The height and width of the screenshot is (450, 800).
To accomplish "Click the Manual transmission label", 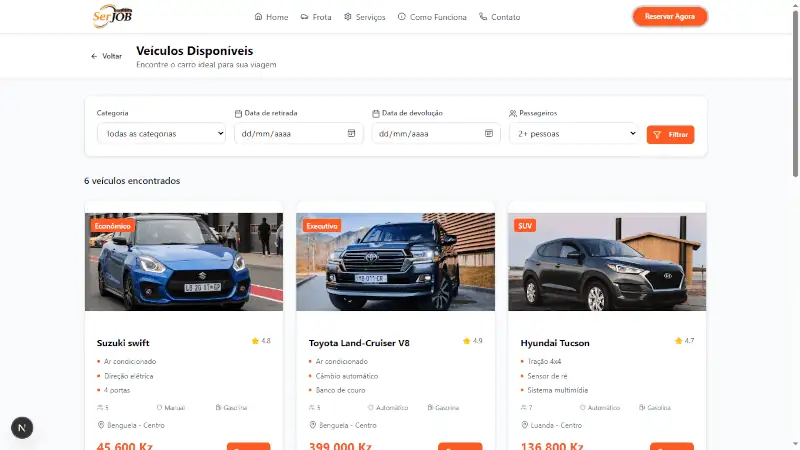I will (x=174, y=408).
